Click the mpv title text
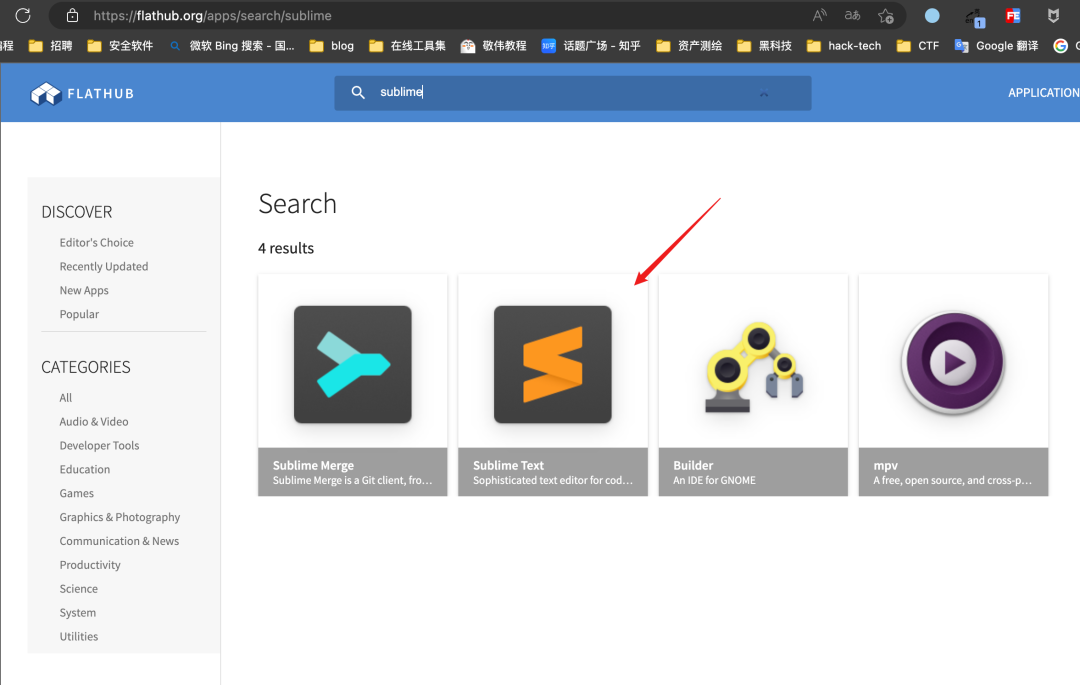This screenshot has height=685, width=1080. [886, 466]
